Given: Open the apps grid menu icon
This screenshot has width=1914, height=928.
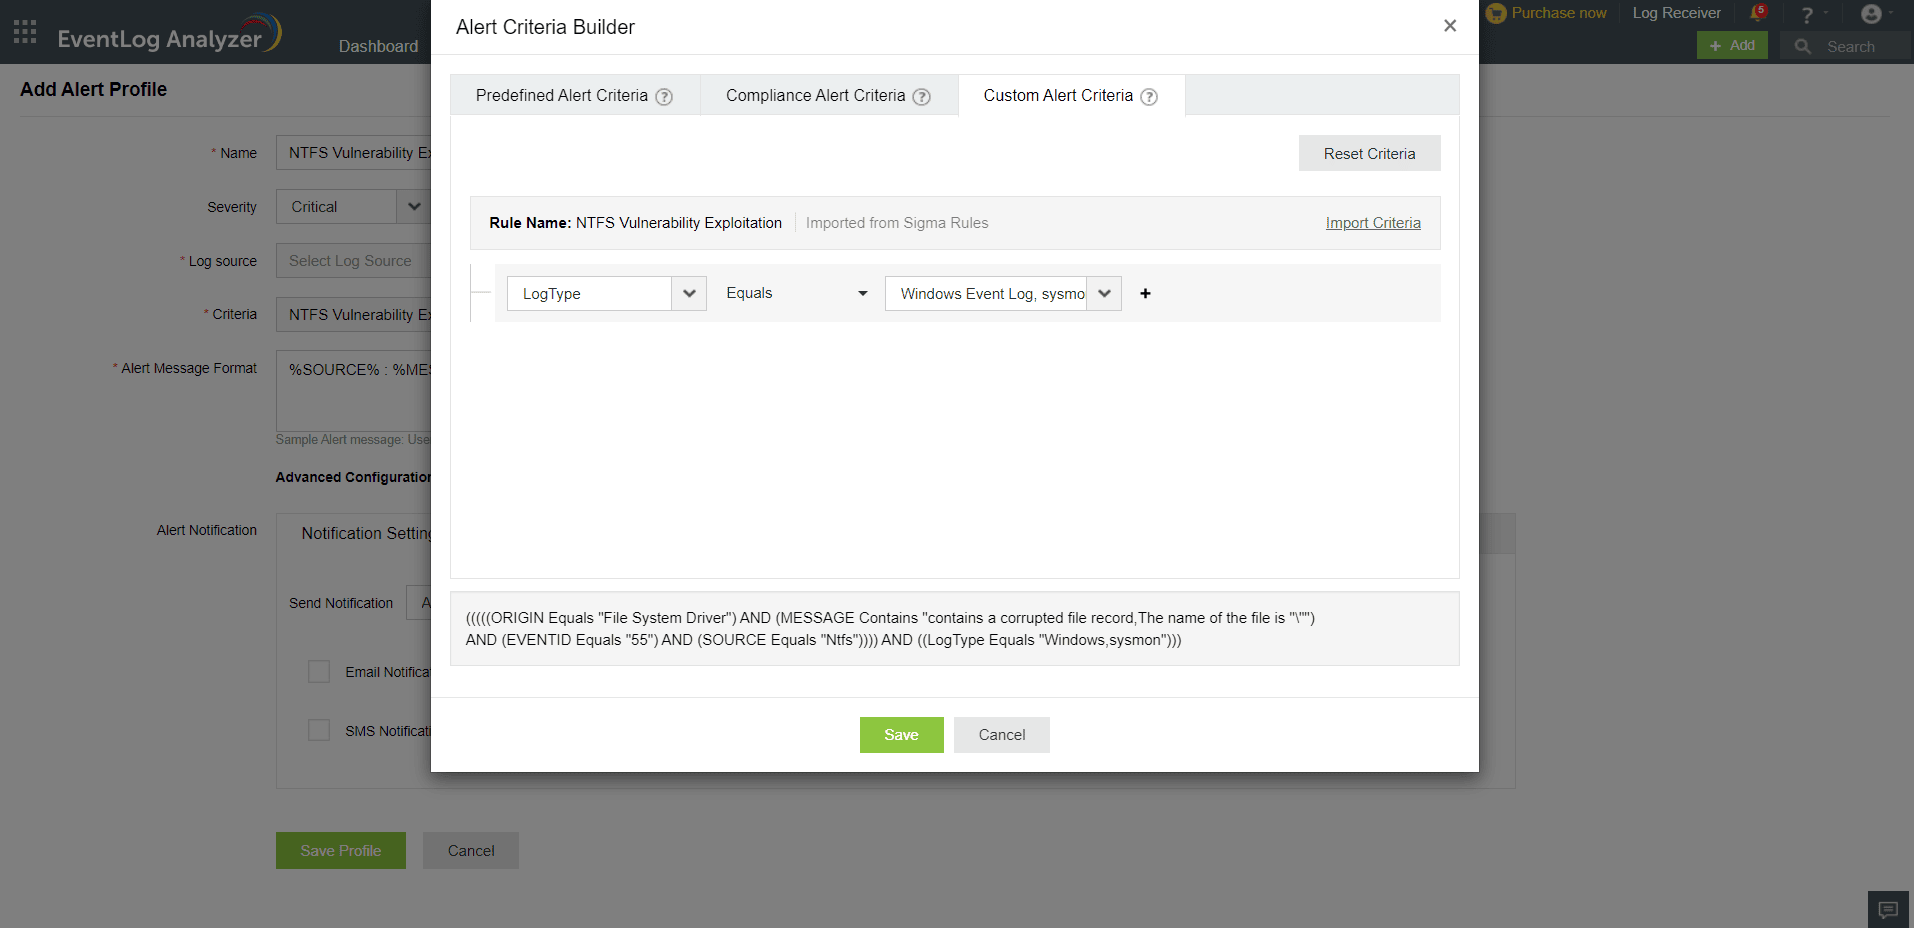Looking at the screenshot, I should coord(25,32).
